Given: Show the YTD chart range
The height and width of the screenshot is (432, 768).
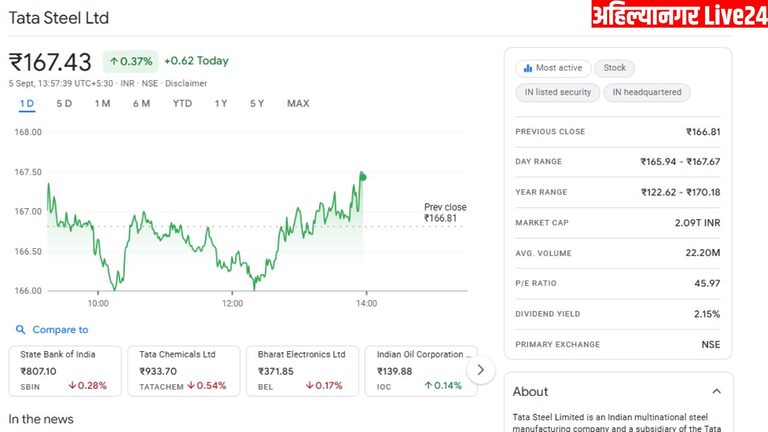Looking at the screenshot, I should click(x=182, y=104).
